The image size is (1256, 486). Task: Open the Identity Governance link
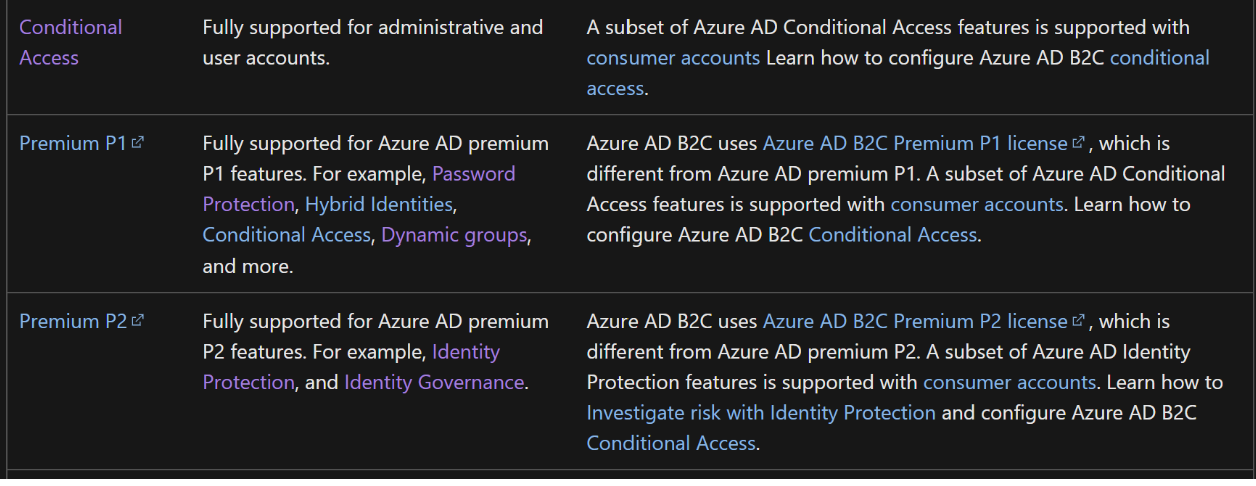pyautogui.click(x=433, y=382)
